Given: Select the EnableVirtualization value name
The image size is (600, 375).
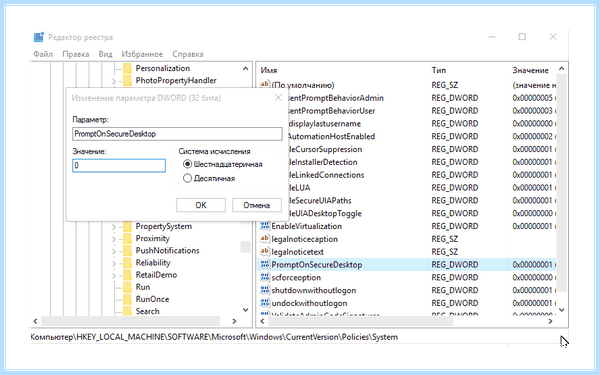Looking at the screenshot, I should click(307, 226).
